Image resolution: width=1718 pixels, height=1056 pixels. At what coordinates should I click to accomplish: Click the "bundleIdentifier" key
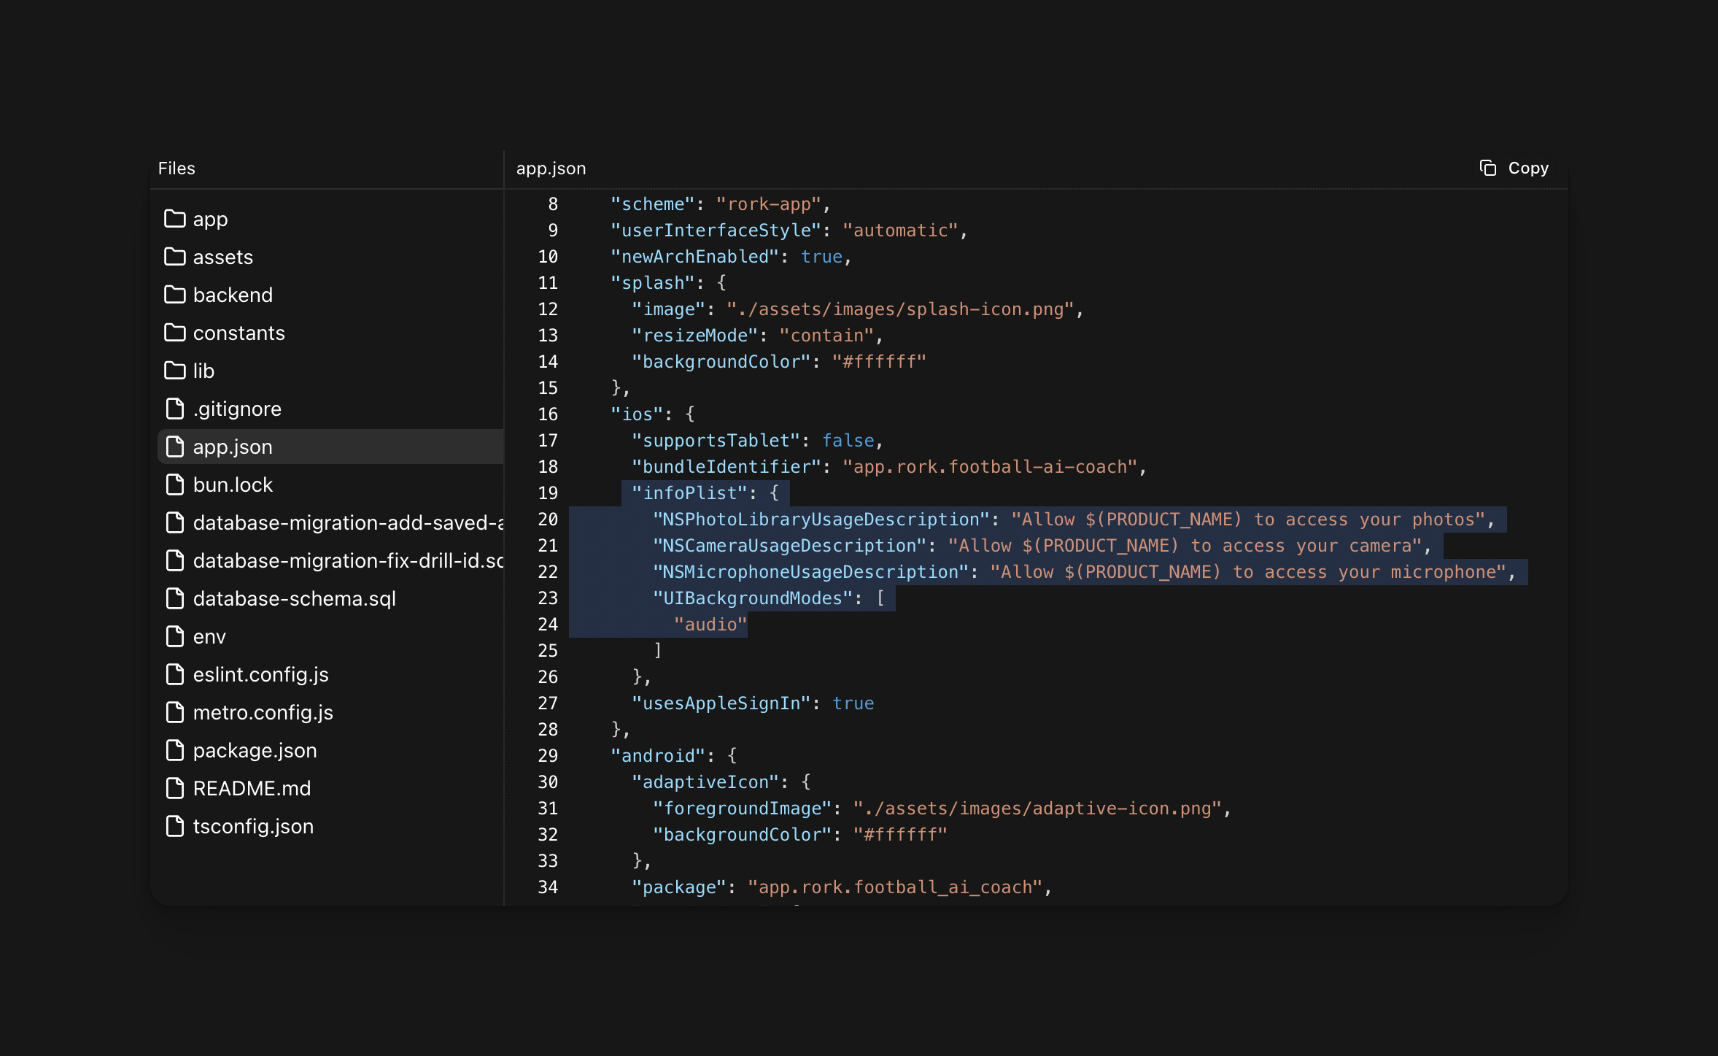726,467
